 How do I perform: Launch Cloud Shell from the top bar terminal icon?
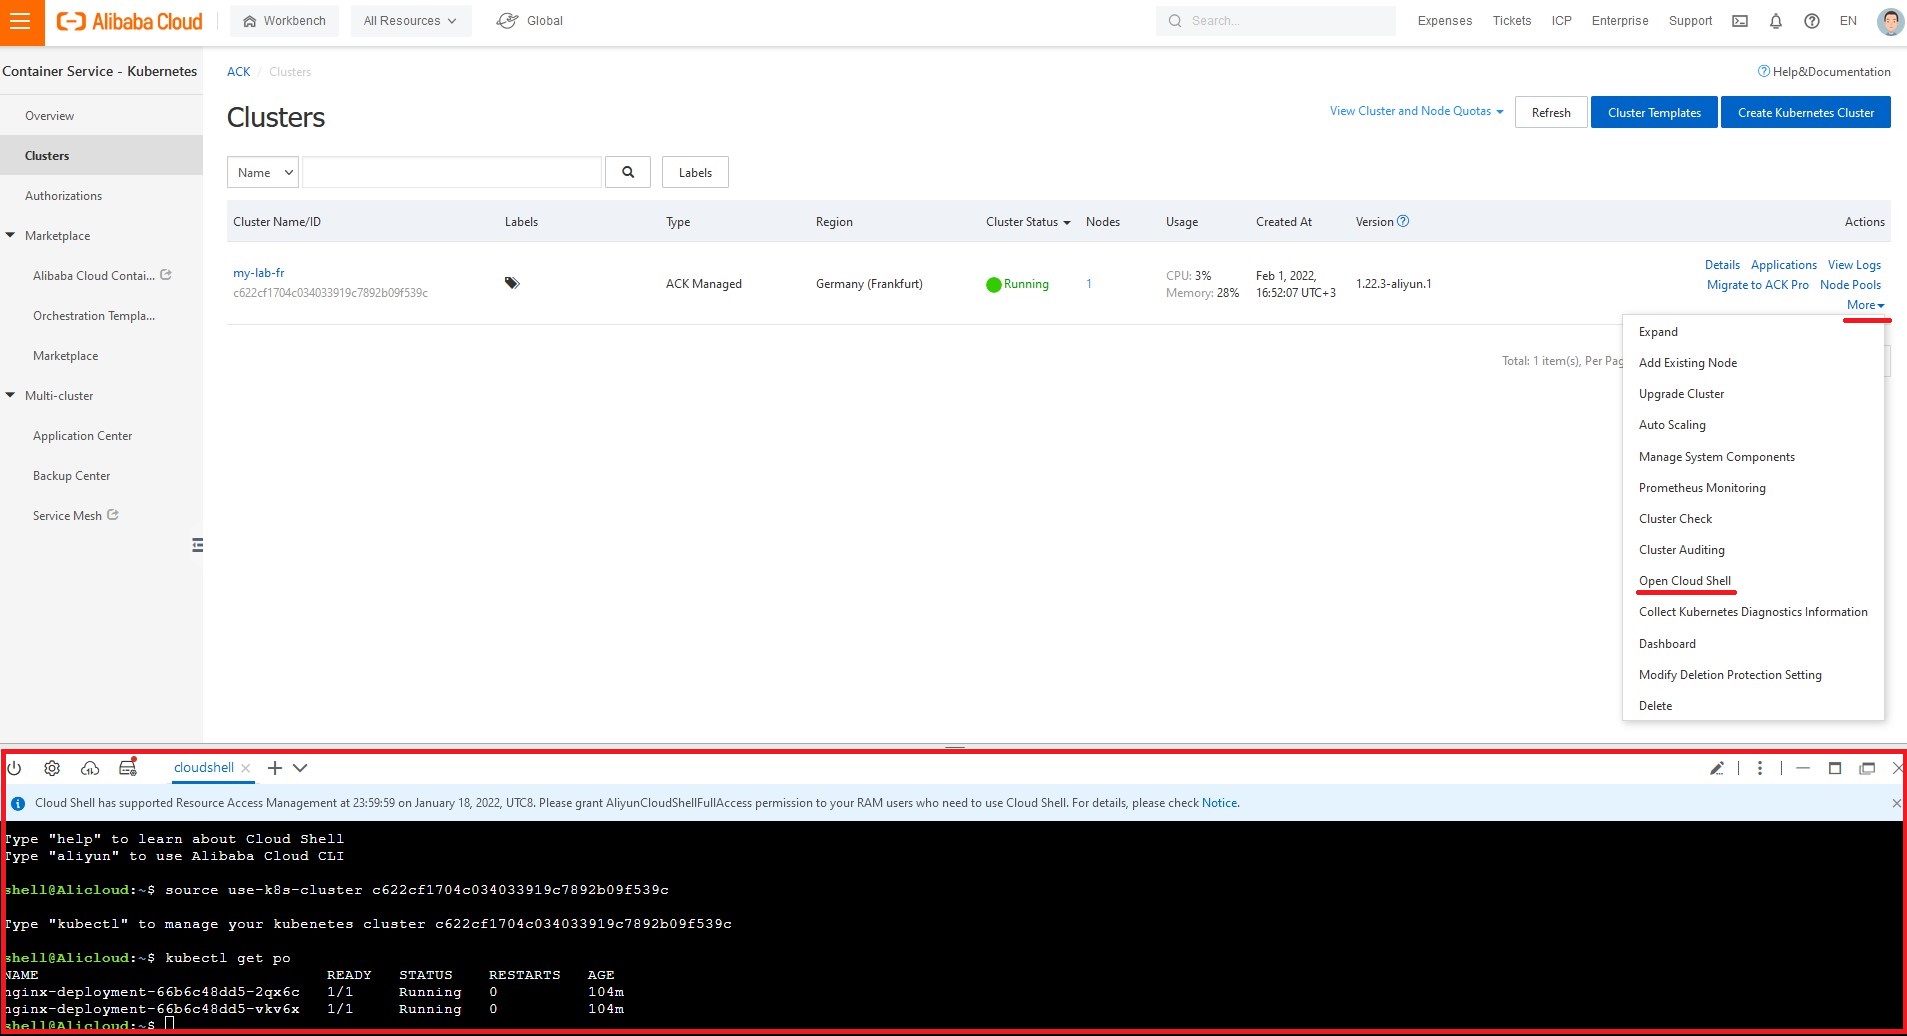tap(1740, 21)
